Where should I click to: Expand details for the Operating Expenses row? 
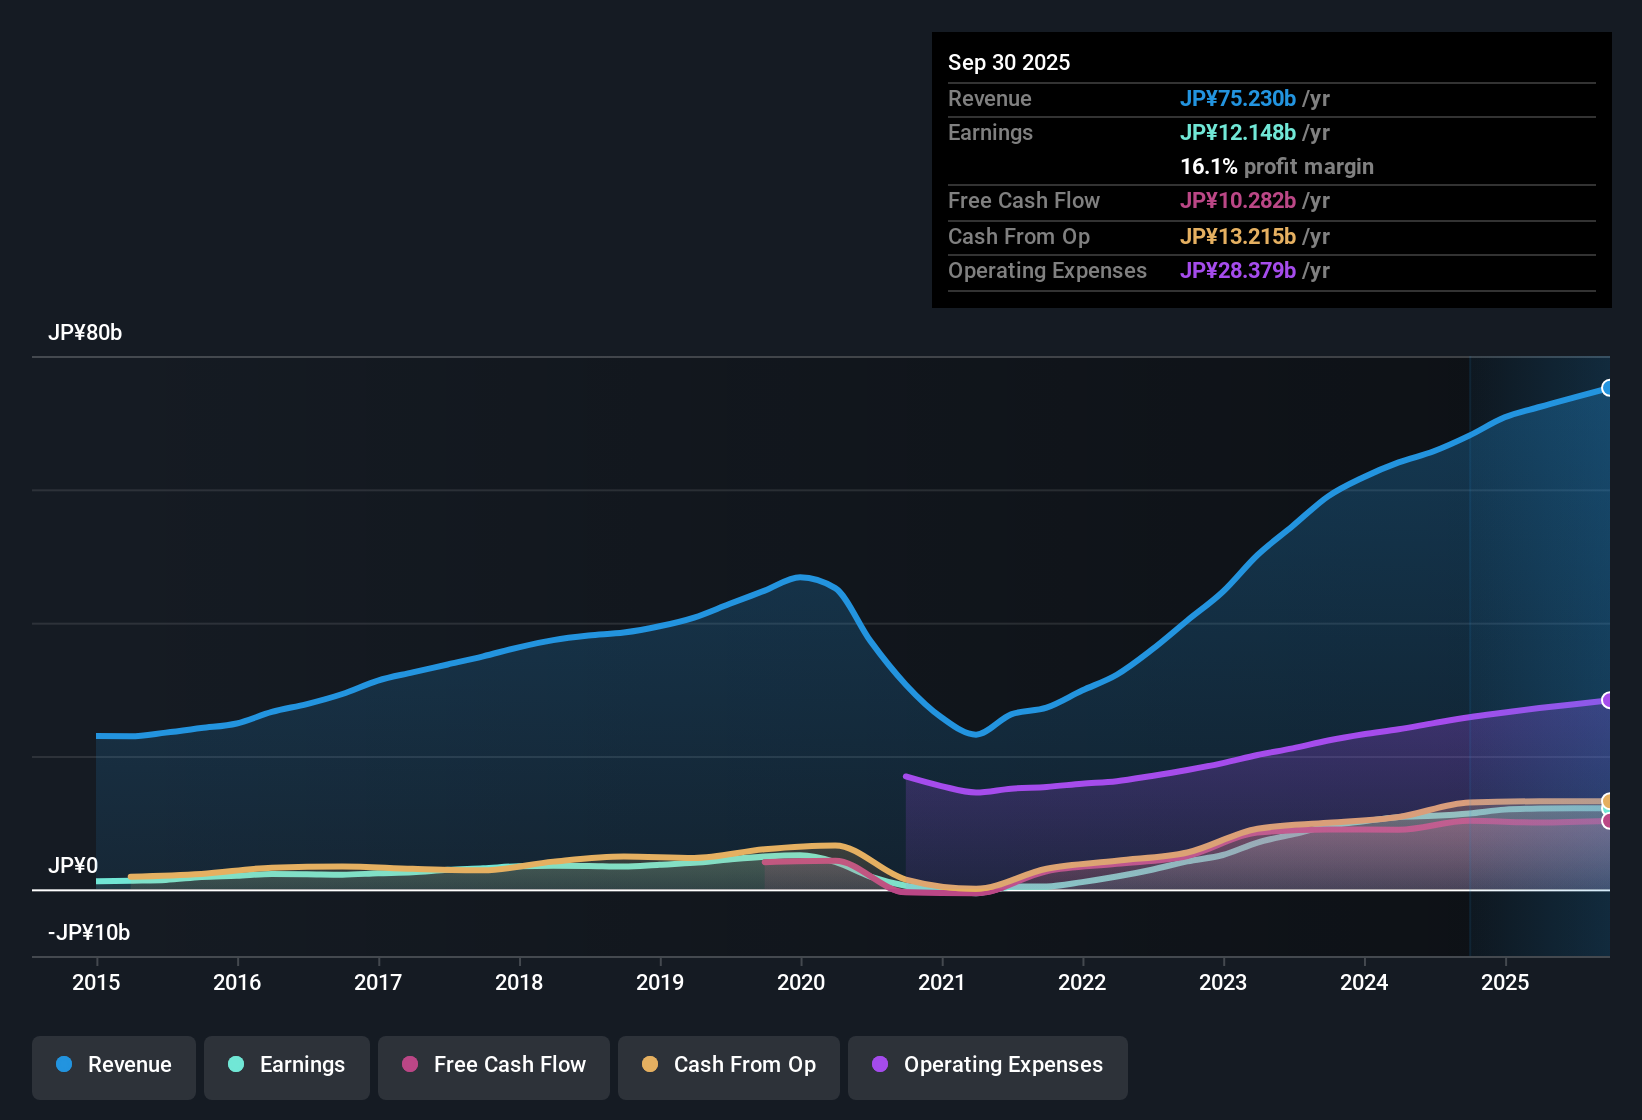click(x=1047, y=271)
